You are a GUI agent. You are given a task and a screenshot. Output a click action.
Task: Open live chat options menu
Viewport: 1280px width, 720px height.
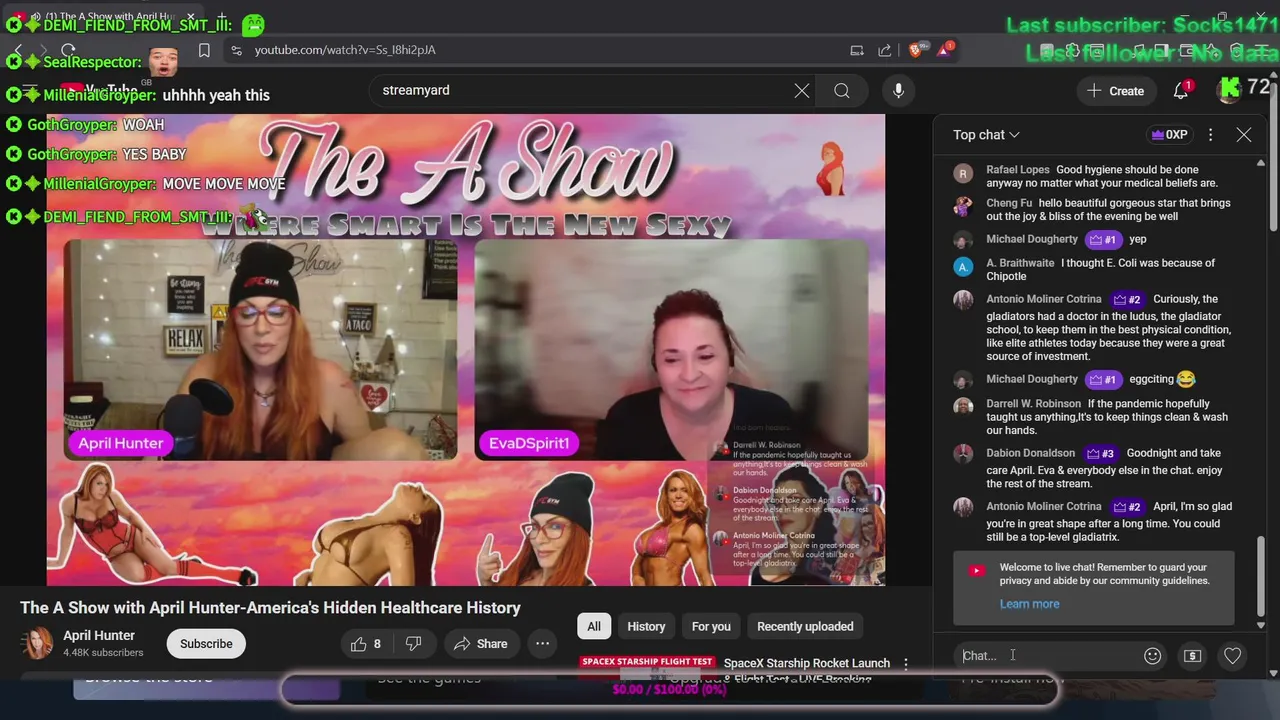[1210, 135]
